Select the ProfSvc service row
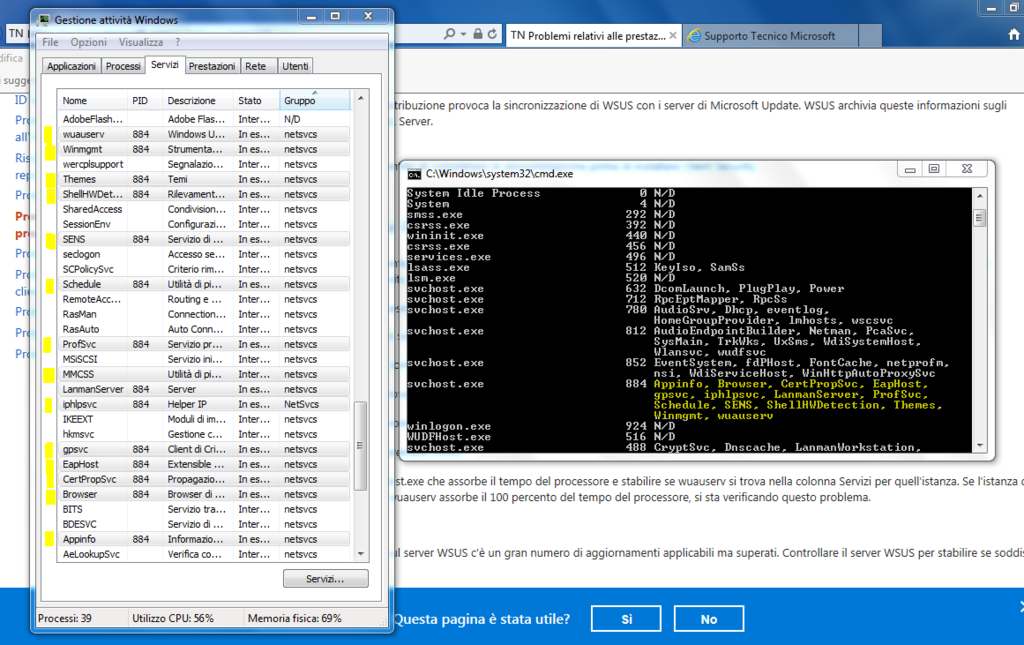Viewport: 1024px width, 645px height. (x=203, y=345)
